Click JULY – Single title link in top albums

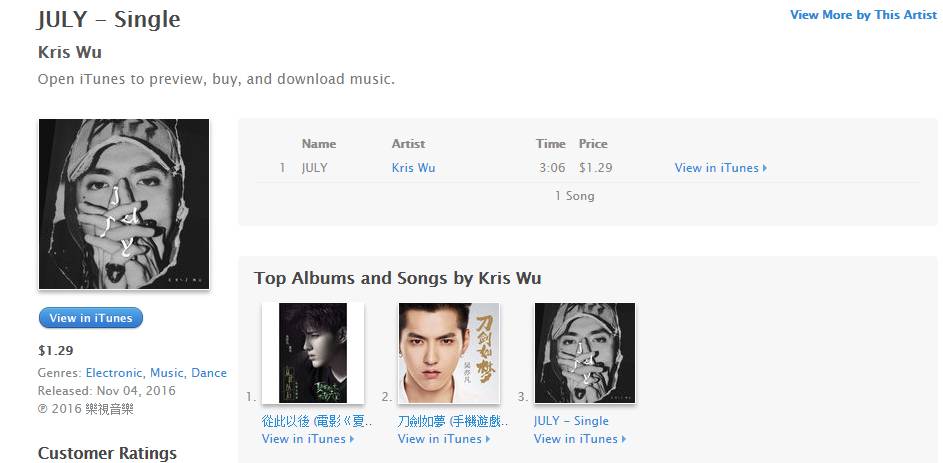pos(571,421)
